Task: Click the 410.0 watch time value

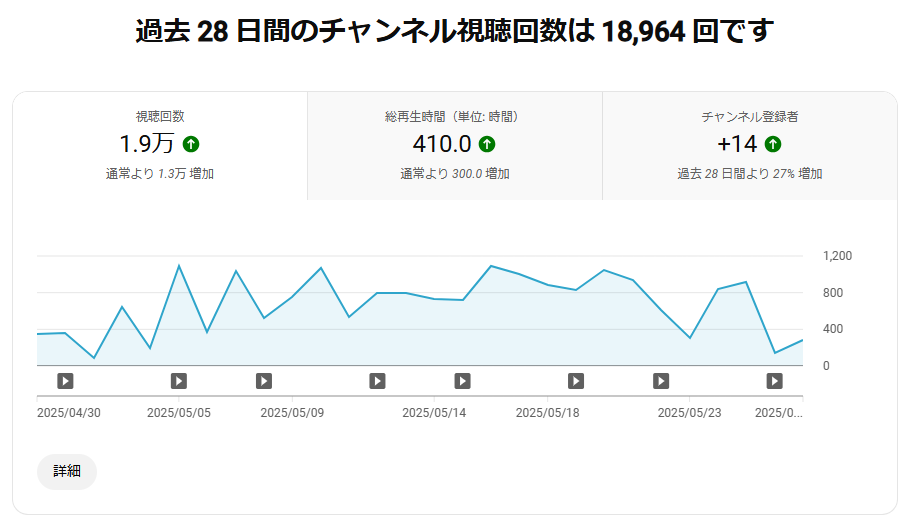Action: pos(442,144)
